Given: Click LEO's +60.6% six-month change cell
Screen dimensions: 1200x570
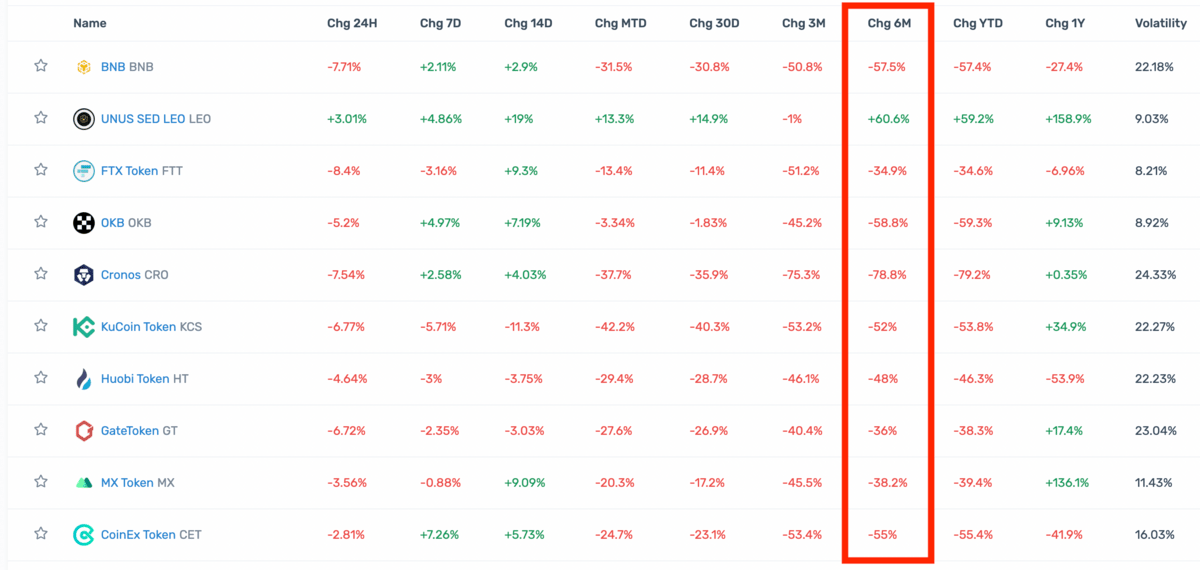Looking at the screenshot, I should [x=889, y=119].
